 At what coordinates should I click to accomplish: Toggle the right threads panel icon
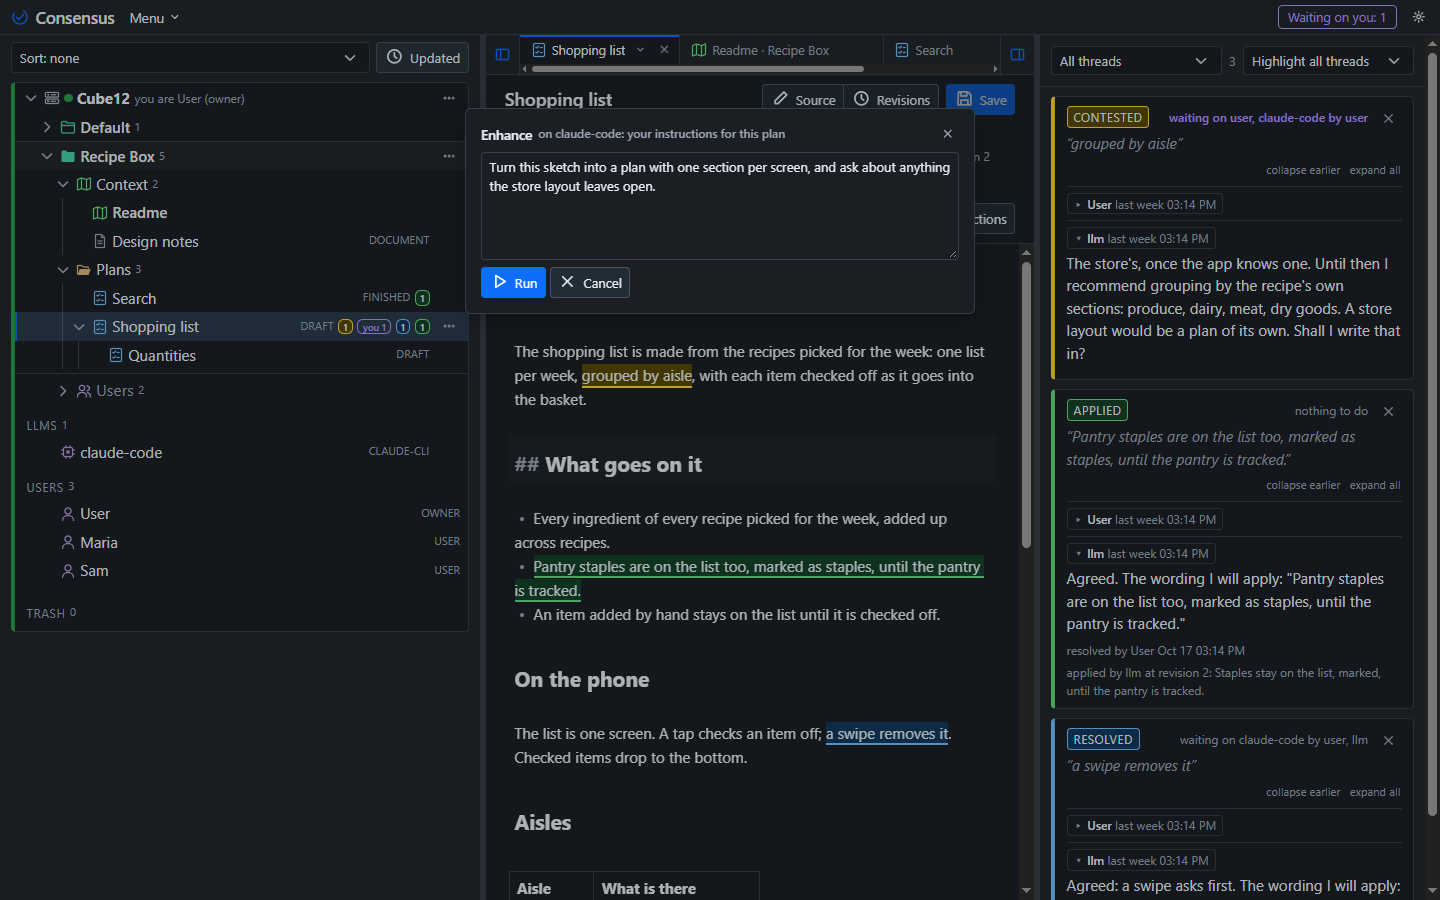[1018, 54]
